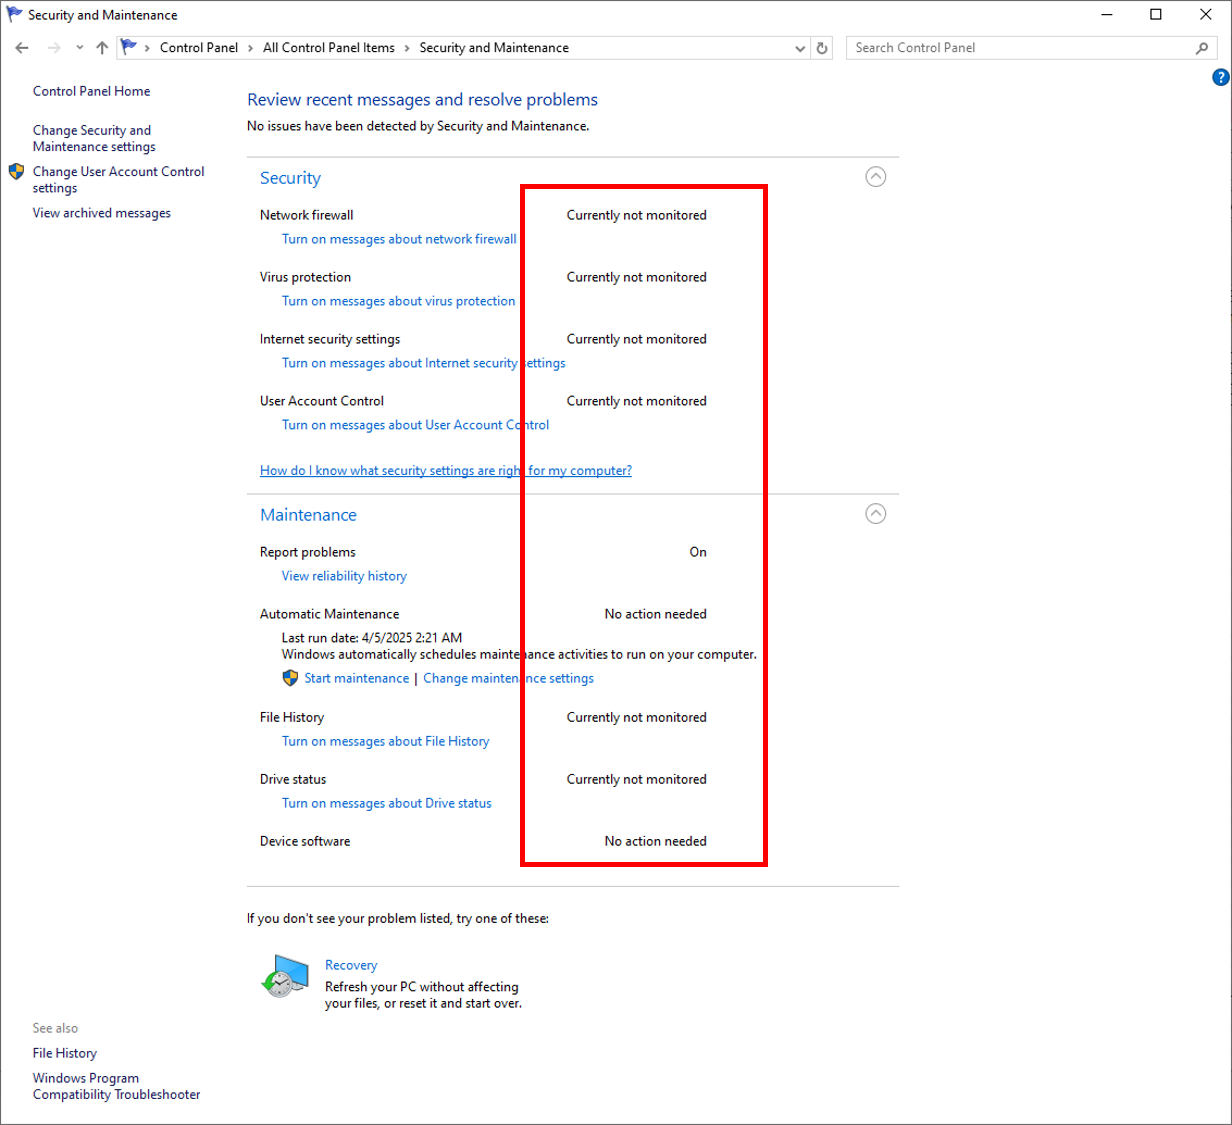The image size is (1232, 1125).
Task: Open Change maintenance settings
Action: pyautogui.click(x=508, y=678)
